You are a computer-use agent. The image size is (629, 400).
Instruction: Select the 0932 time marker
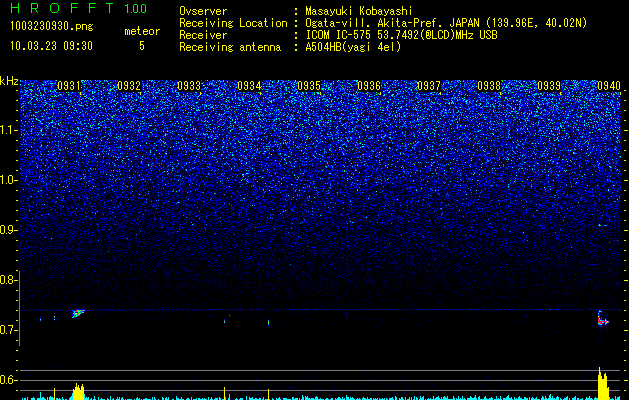point(129,86)
